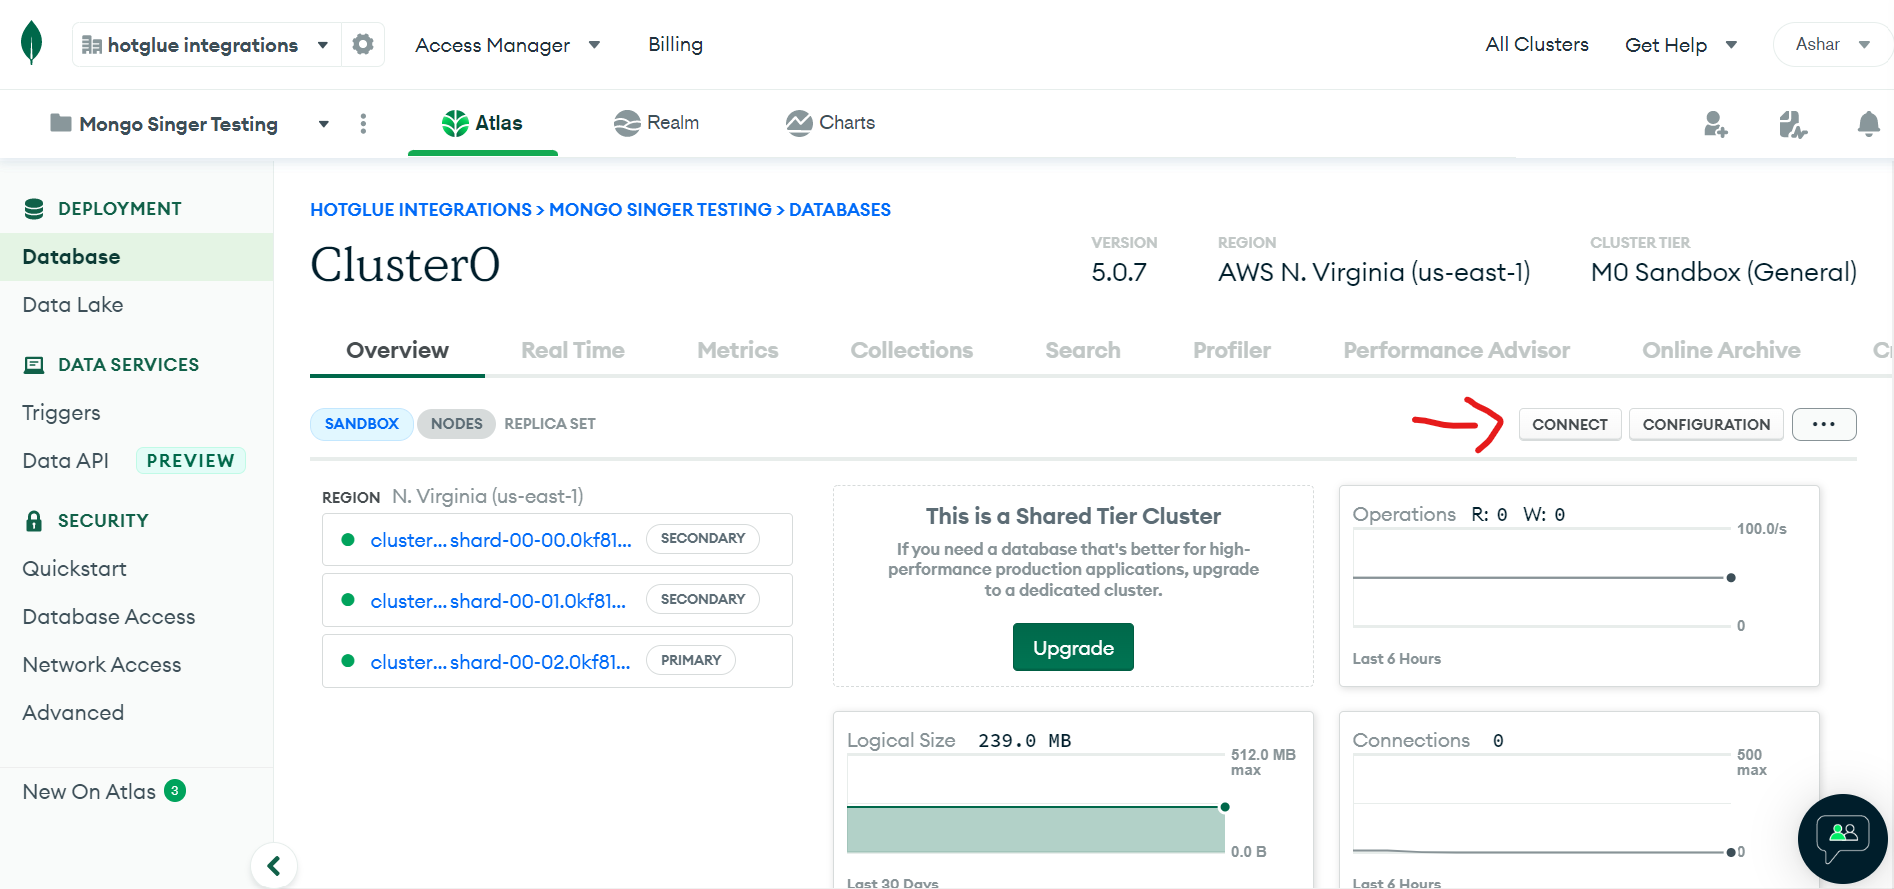Switch to the Atlas tab

tap(483, 123)
